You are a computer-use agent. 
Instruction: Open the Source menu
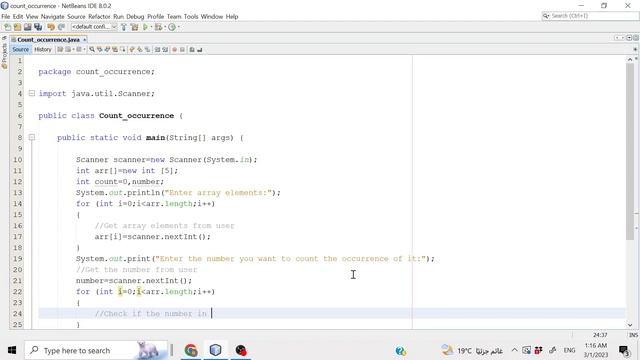pos(76,16)
